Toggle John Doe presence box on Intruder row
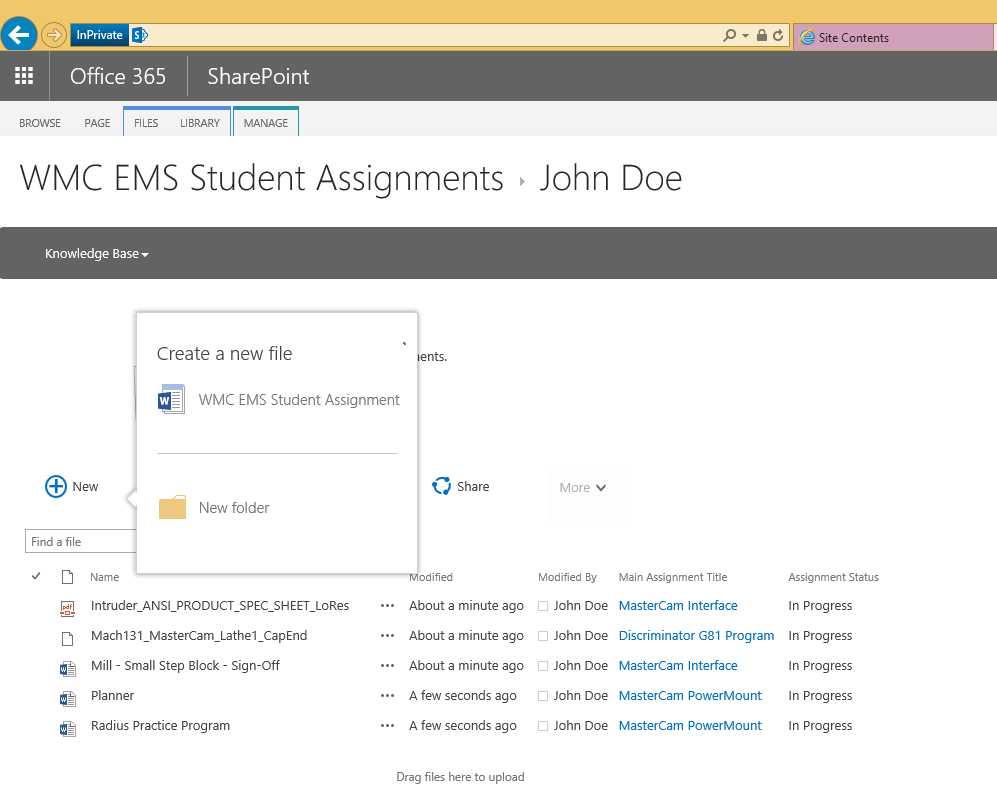Image resolution: width=997 pixels, height=801 pixels. point(543,606)
